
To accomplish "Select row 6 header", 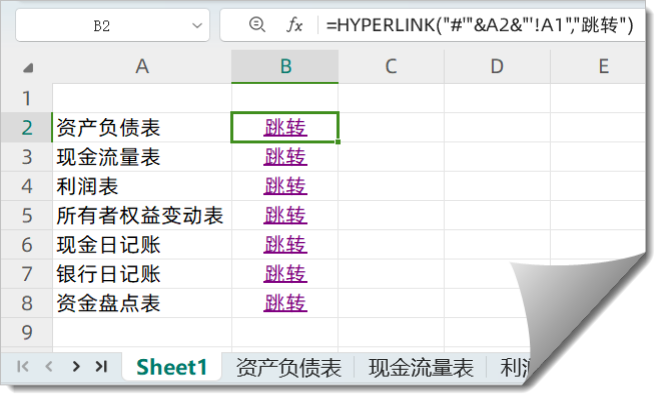I will pos(27,244).
